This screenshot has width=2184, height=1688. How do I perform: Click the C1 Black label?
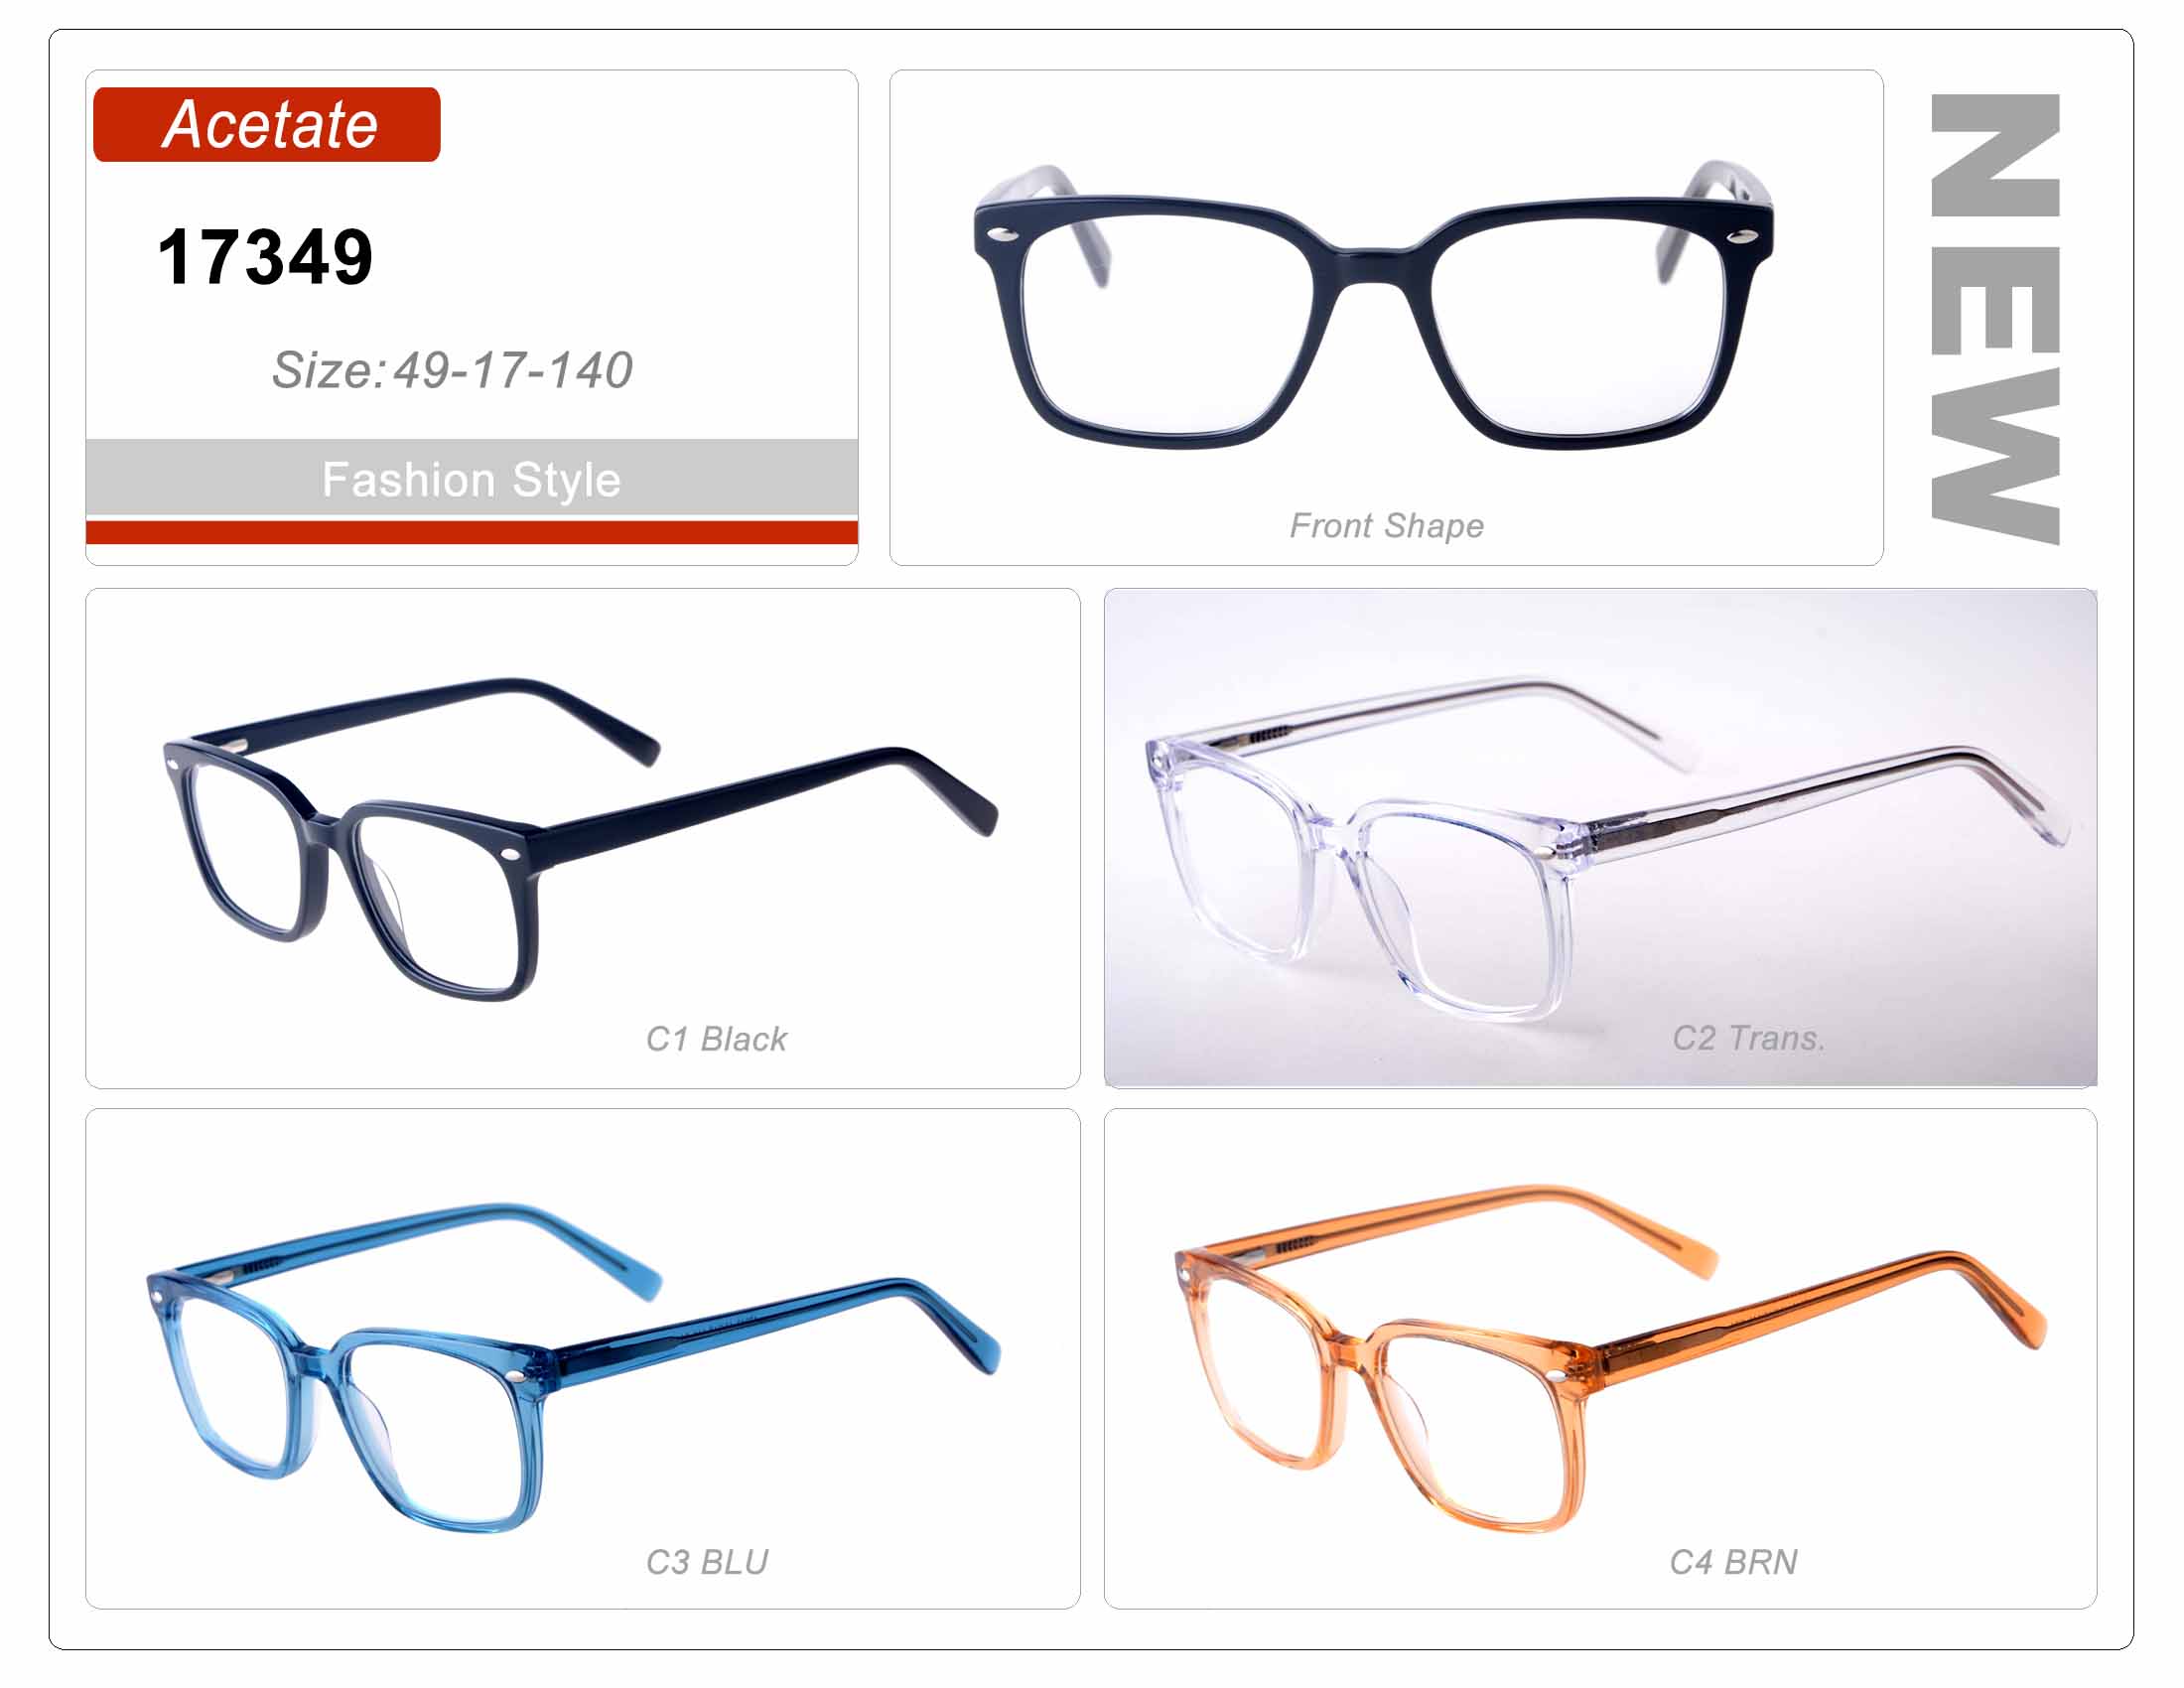tap(716, 1040)
